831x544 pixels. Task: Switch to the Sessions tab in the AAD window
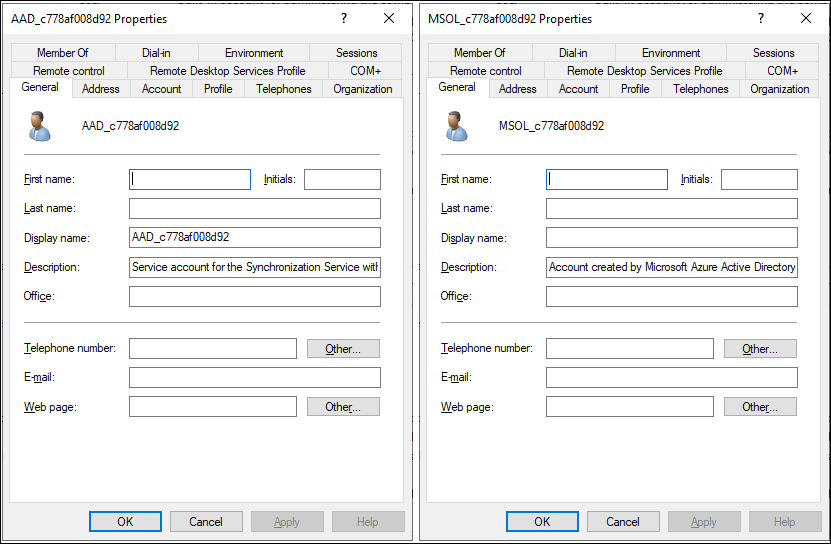356,52
